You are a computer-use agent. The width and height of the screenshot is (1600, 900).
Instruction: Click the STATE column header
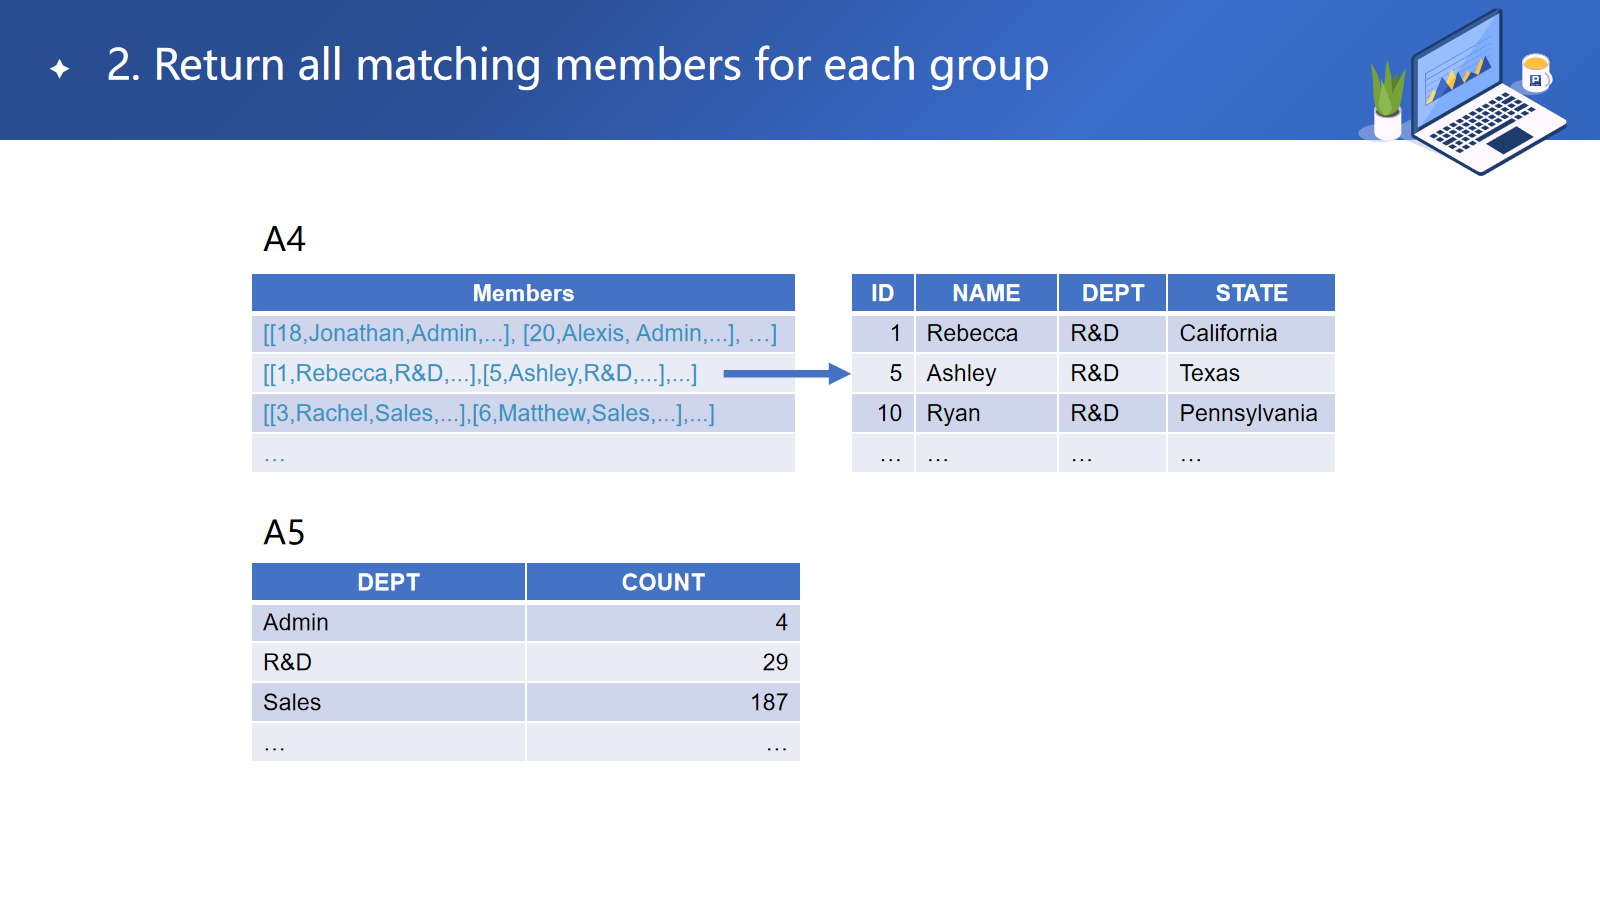[x=1251, y=293]
